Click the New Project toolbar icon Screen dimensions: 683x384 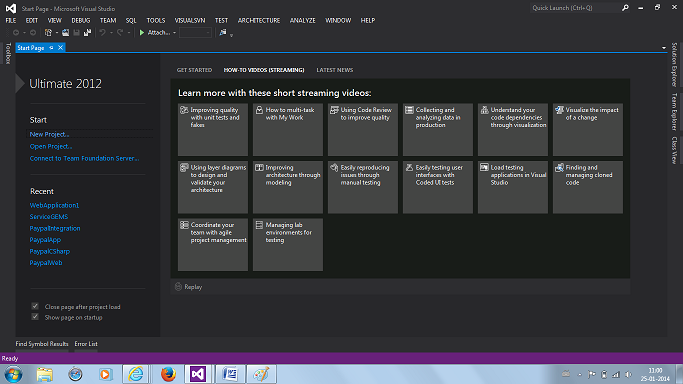[x=48, y=33]
